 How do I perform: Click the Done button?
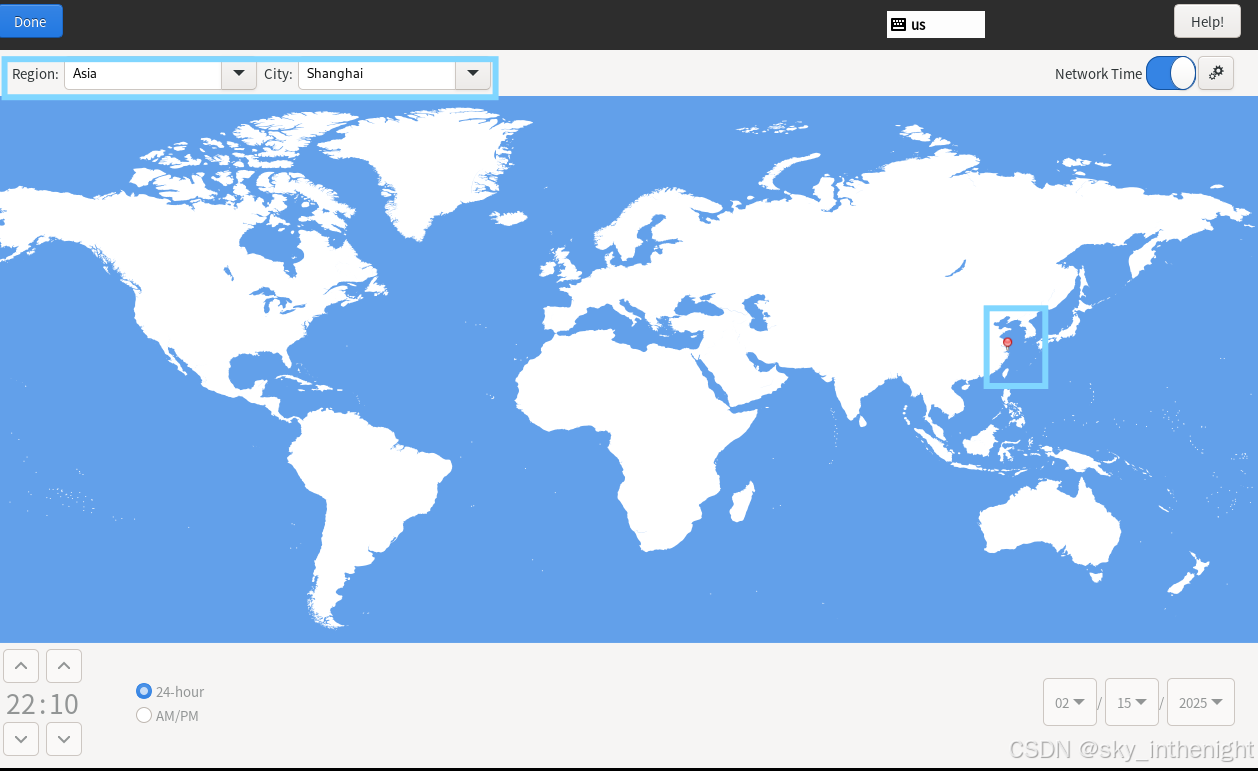[31, 22]
